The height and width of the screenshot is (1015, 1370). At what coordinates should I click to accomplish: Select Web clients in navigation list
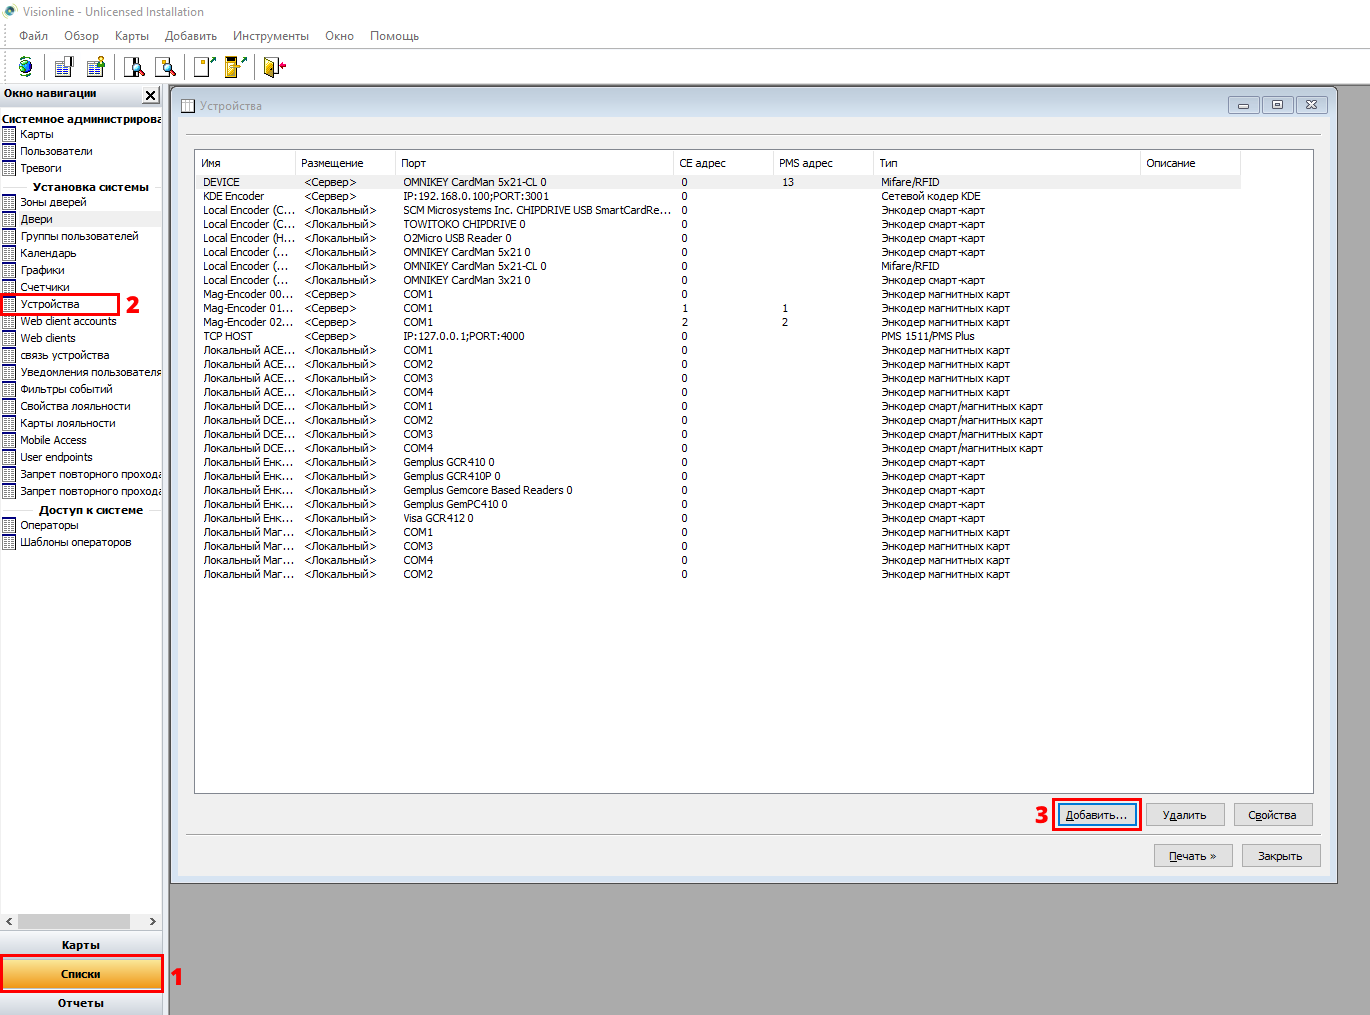point(48,338)
